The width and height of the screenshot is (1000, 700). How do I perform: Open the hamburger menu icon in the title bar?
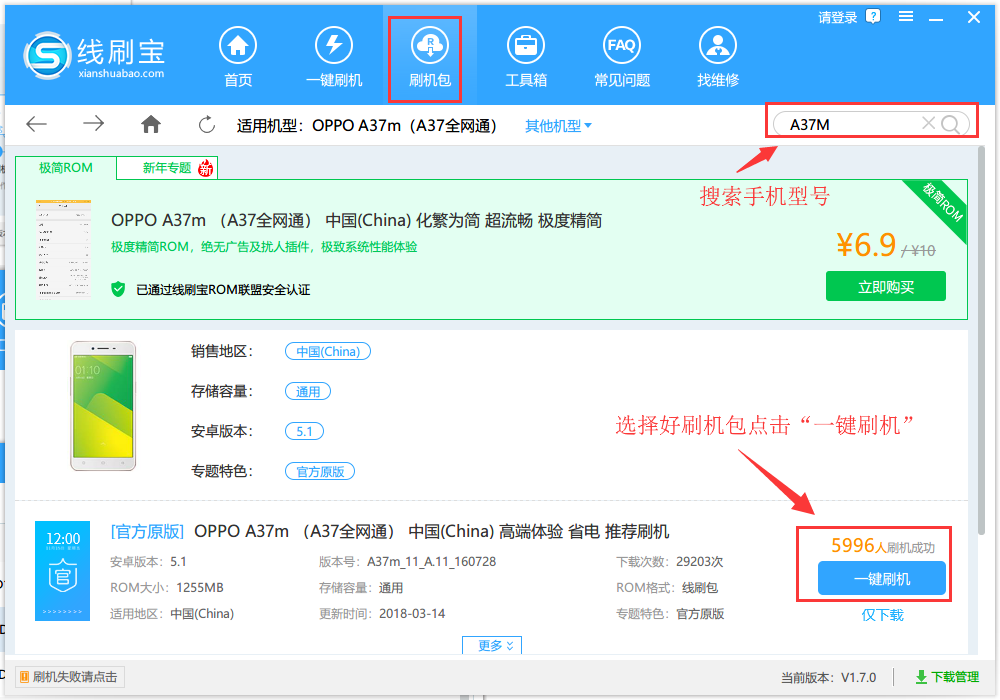click(x=906, y=17)
